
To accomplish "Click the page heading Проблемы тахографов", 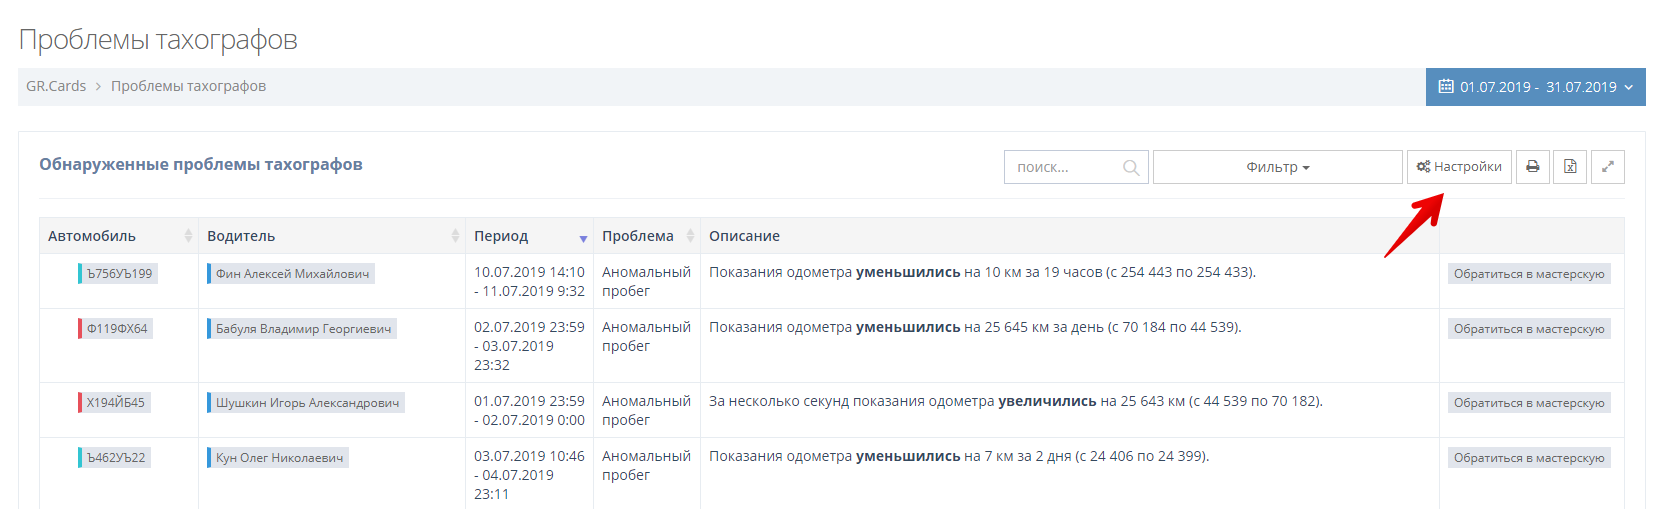I will [158, 40].
